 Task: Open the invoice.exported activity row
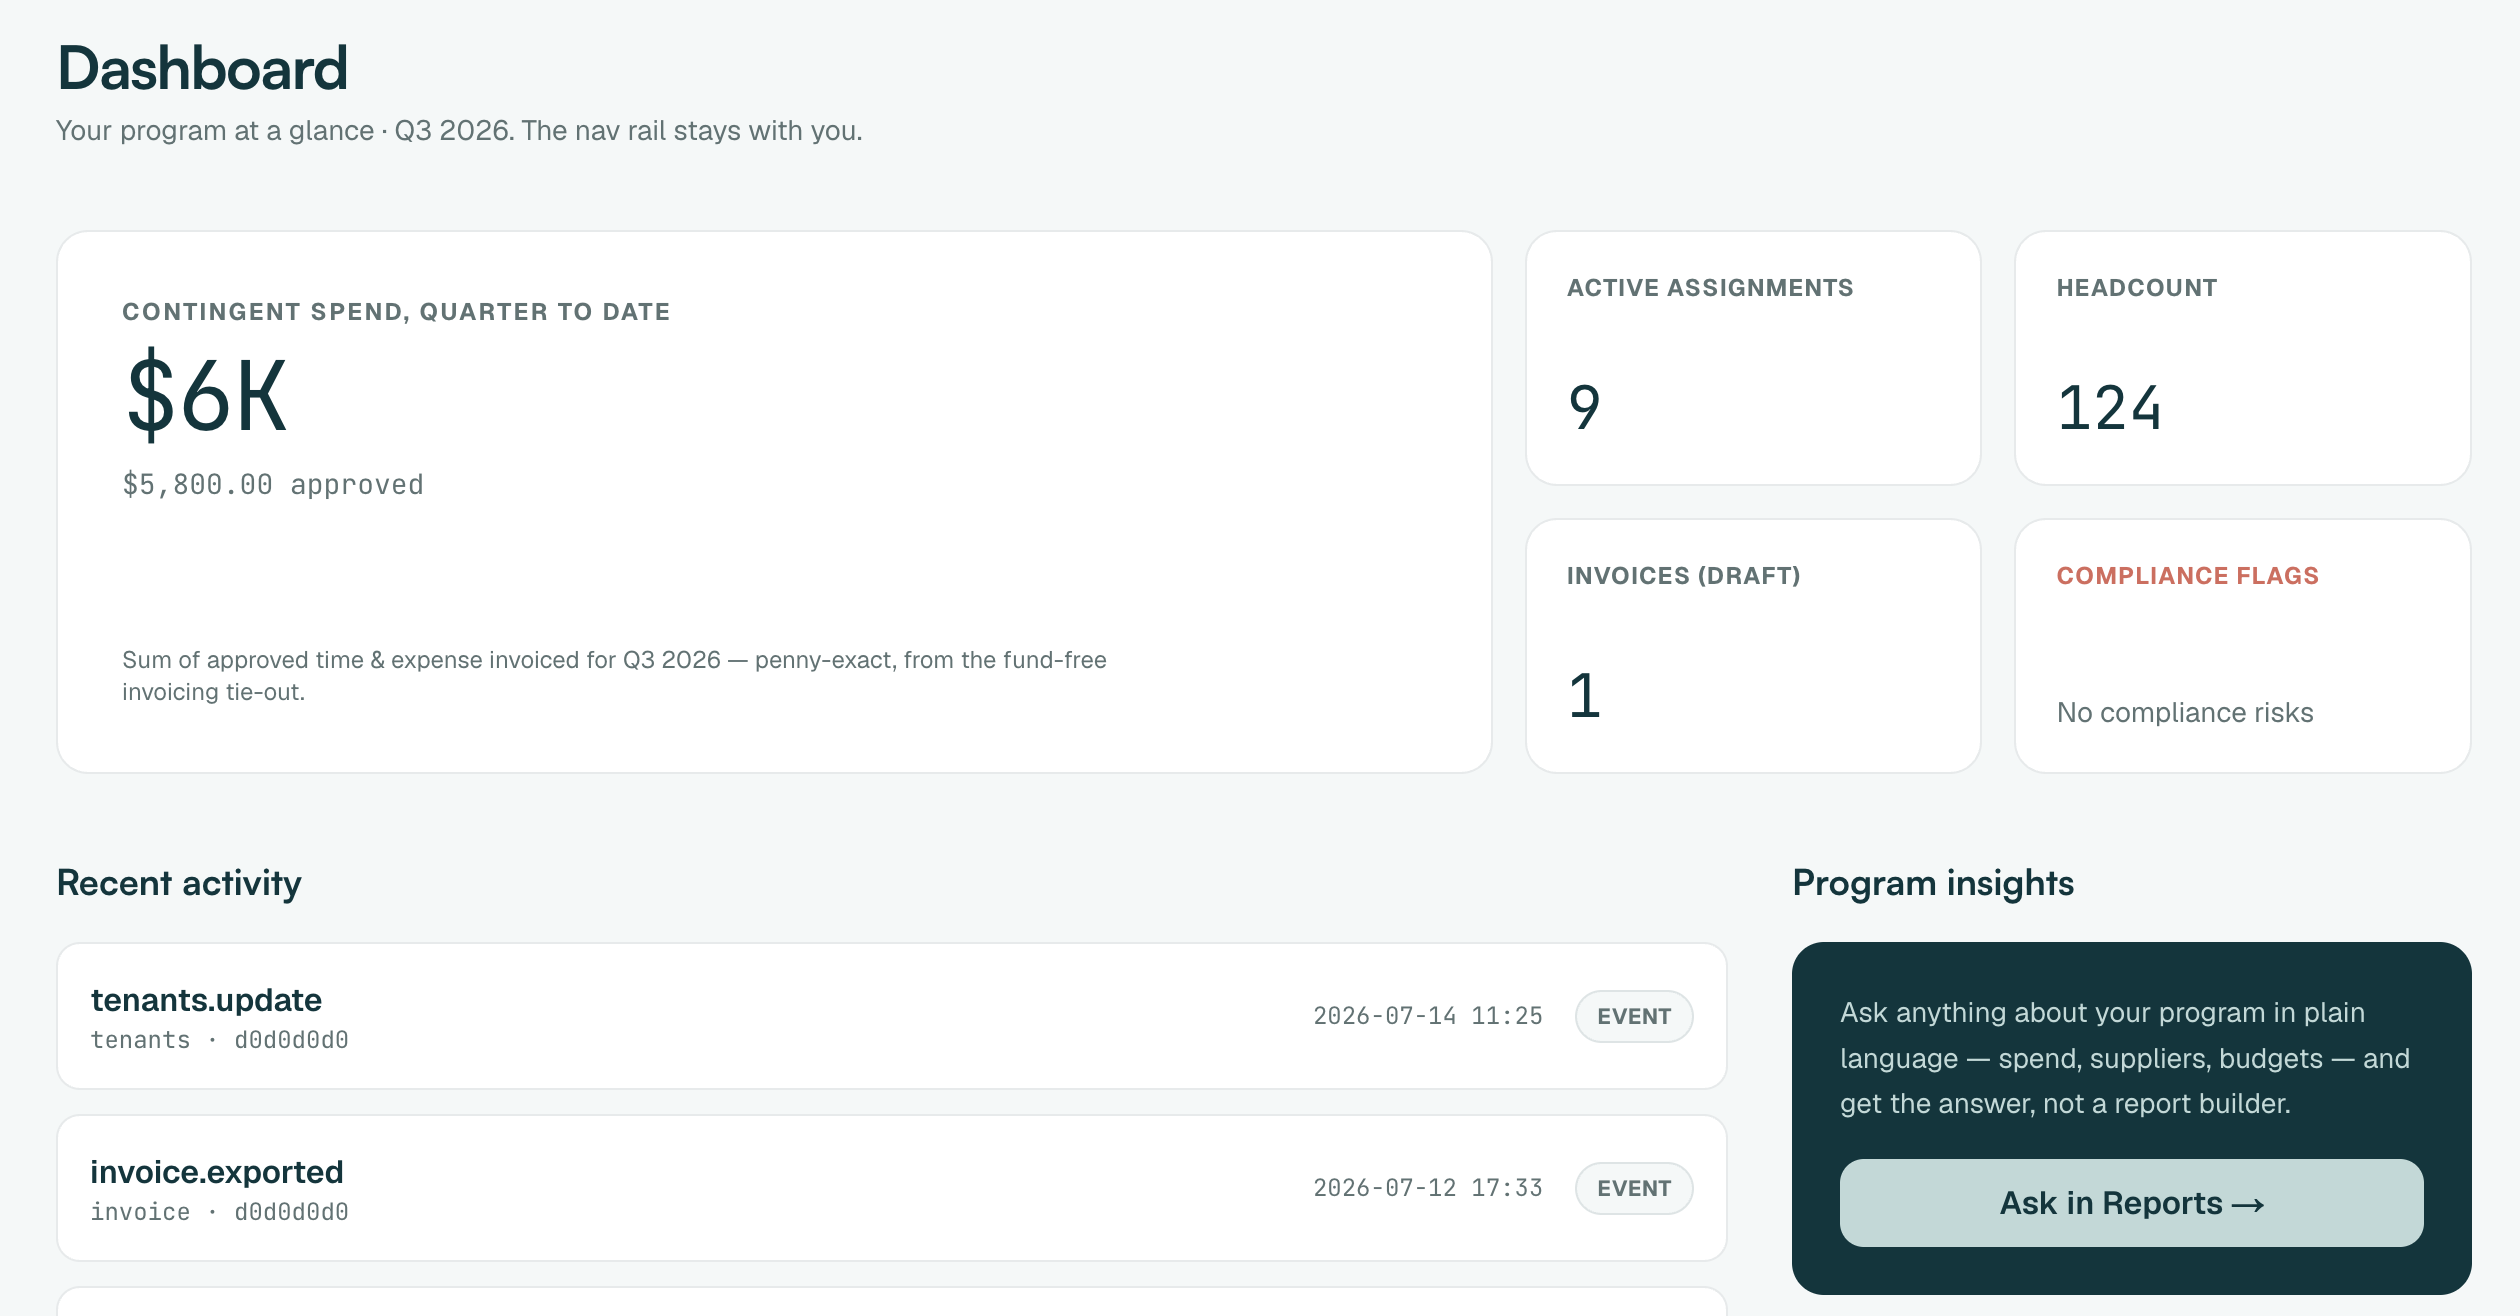click(892, 1188)
